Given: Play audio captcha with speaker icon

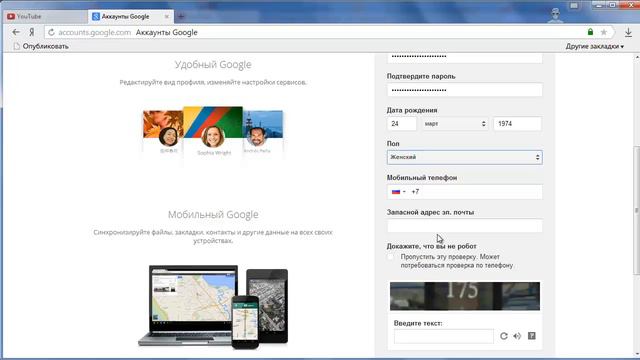Looking at the screenshot, I should coord(517,336).
